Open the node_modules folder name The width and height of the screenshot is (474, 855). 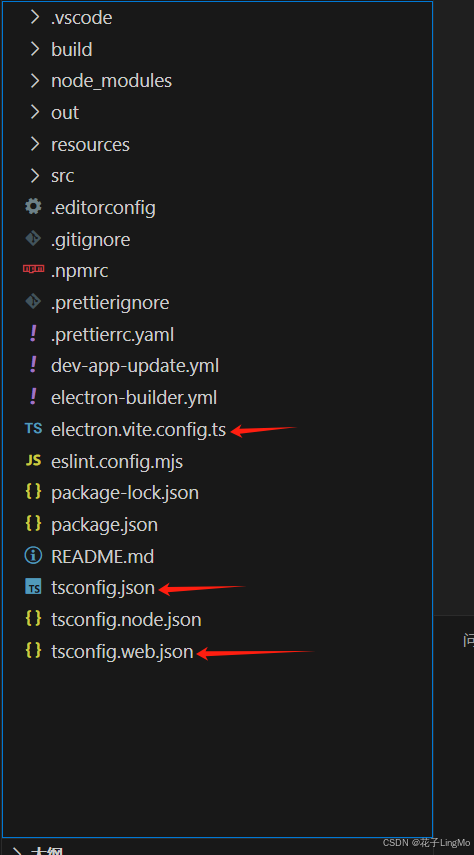111,81
